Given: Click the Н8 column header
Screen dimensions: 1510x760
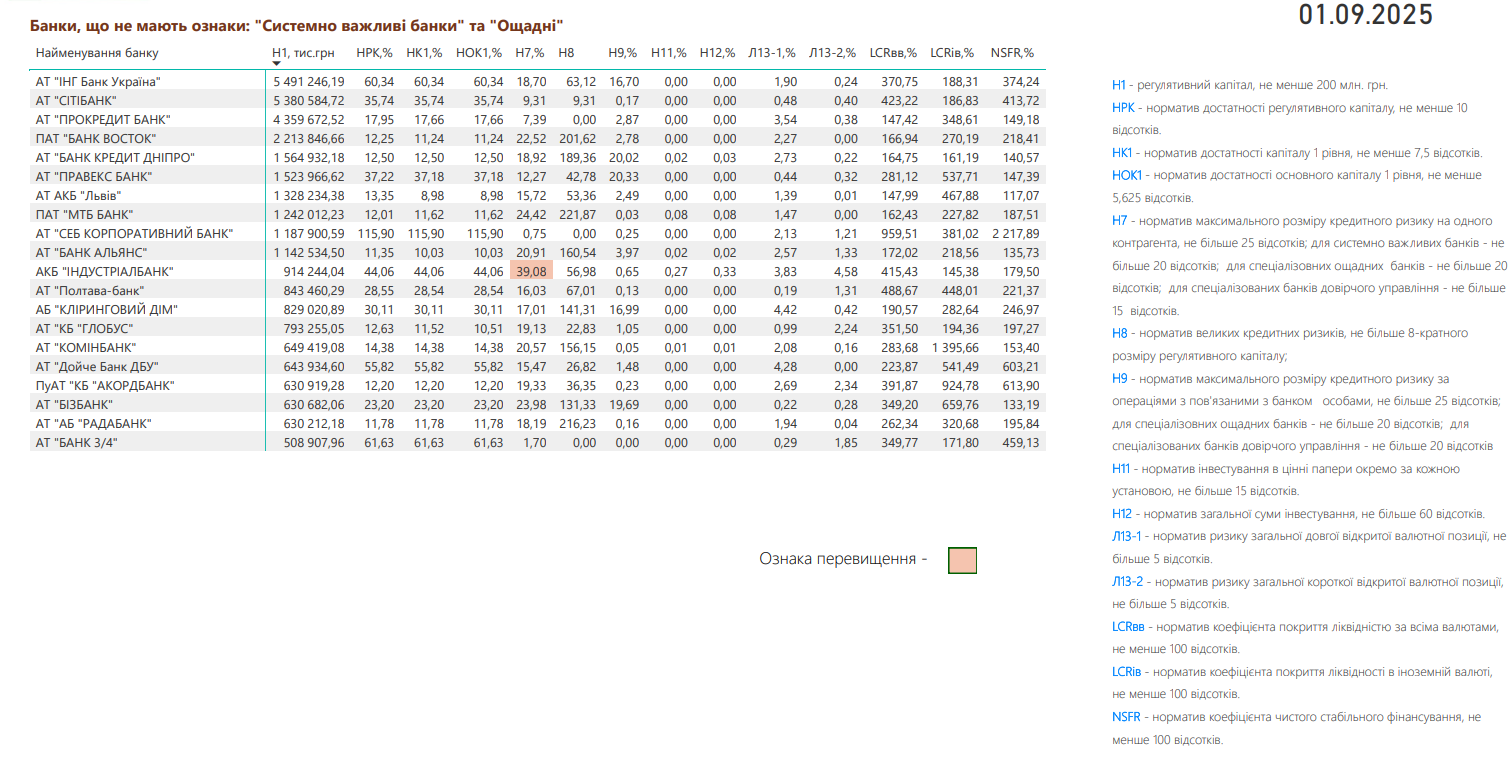Looking at the screenshot, I should (566, 52).
